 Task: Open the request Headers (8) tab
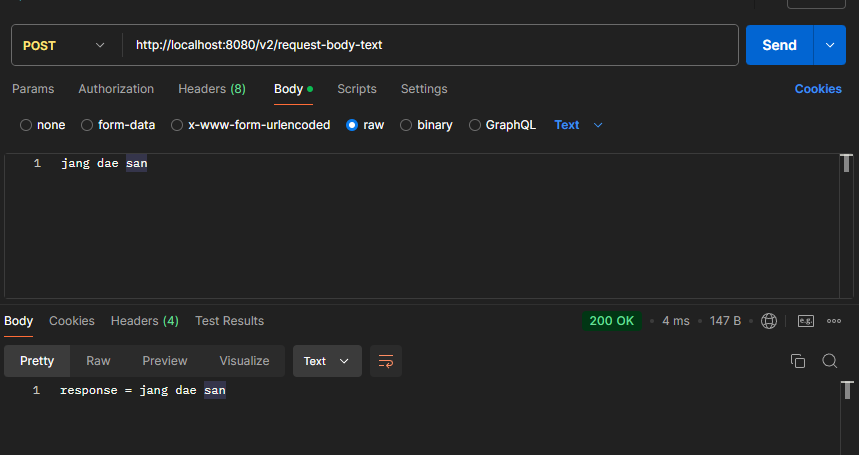[212, 89]
